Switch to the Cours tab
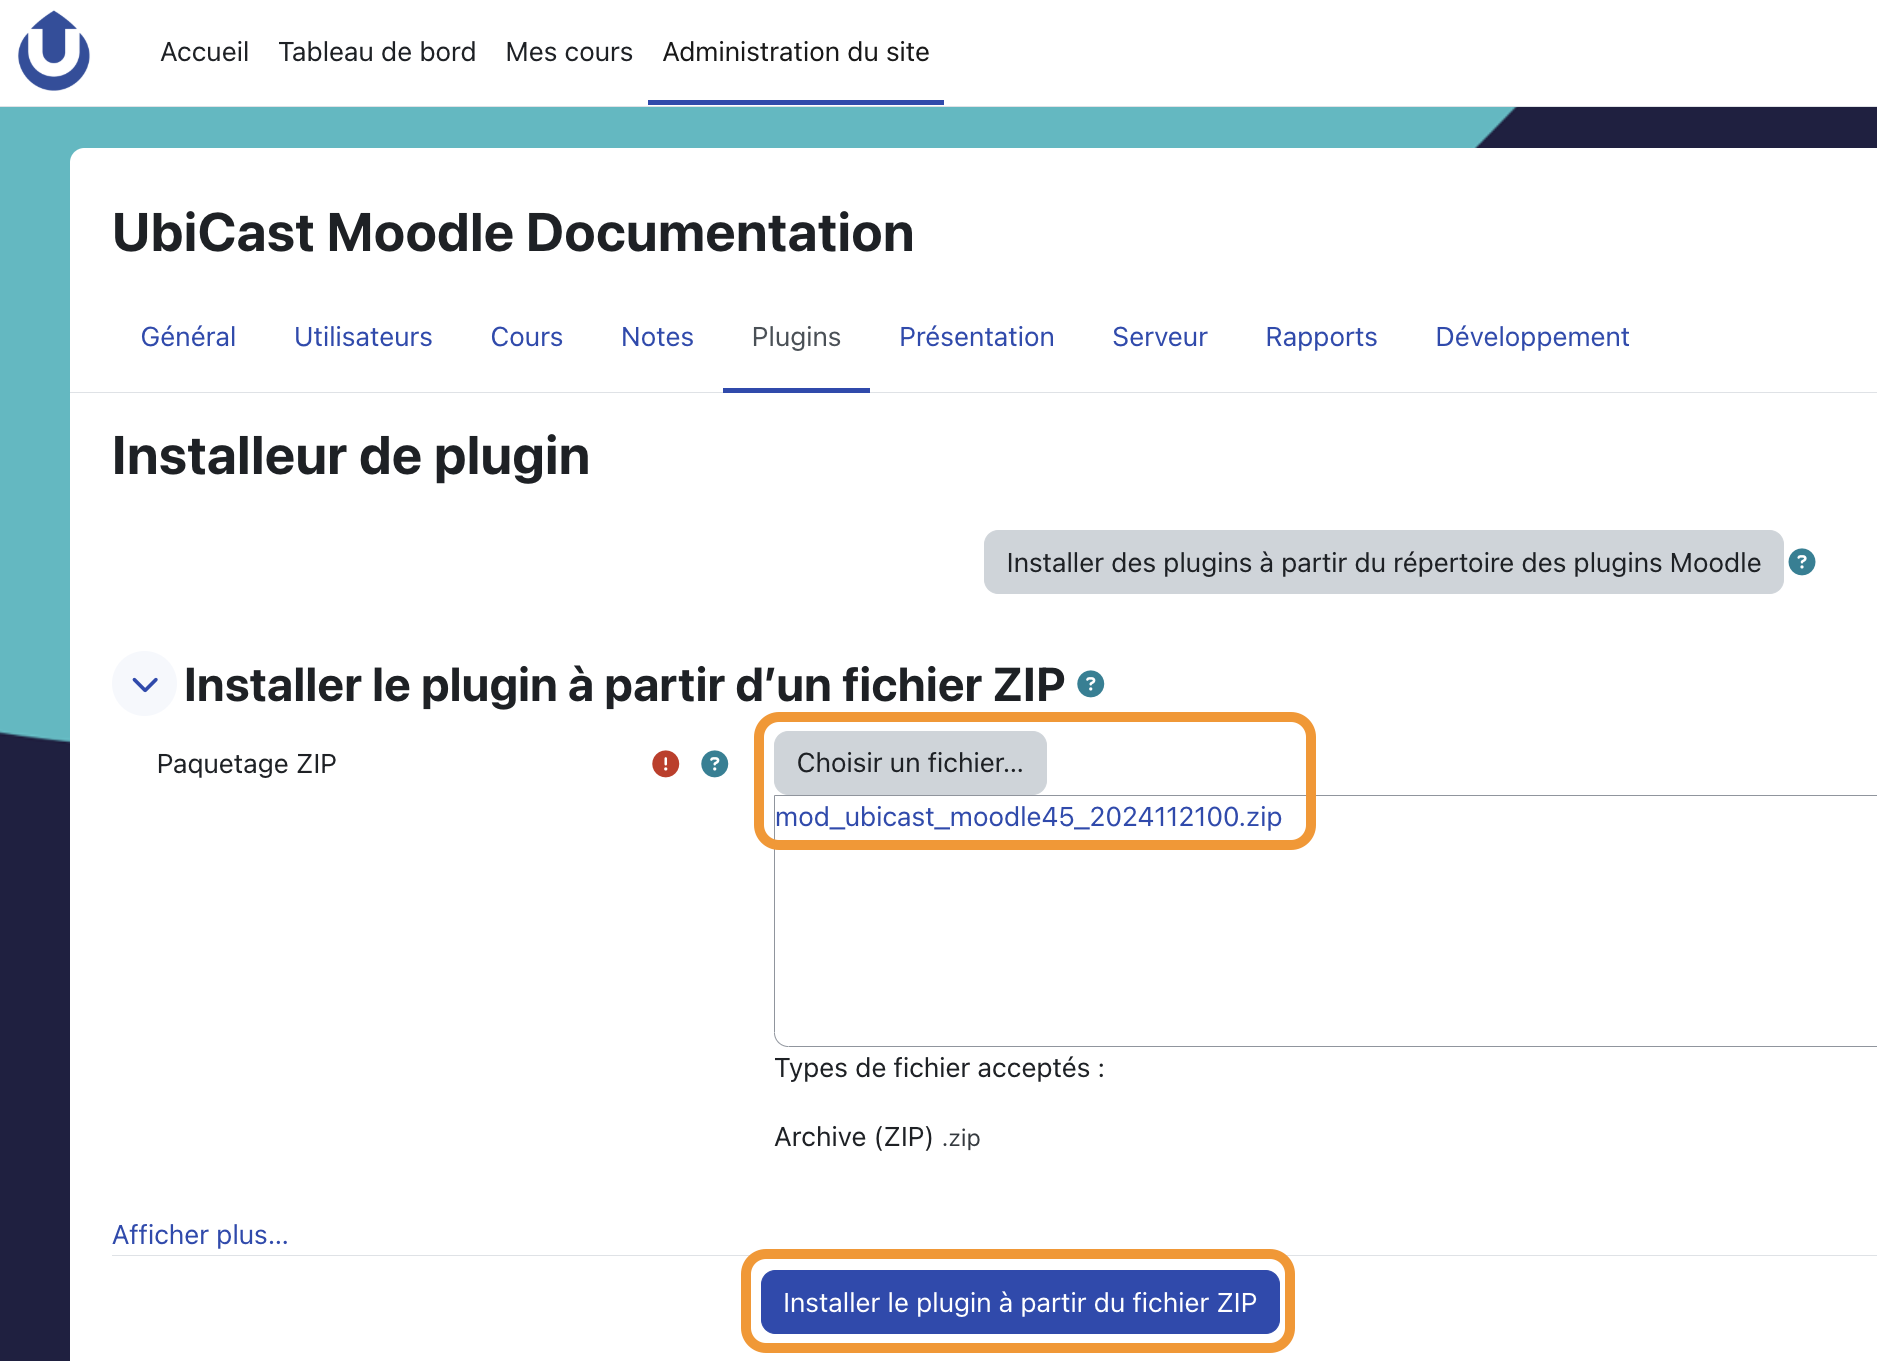The image size is (1877, 1361). pos(527,337)
